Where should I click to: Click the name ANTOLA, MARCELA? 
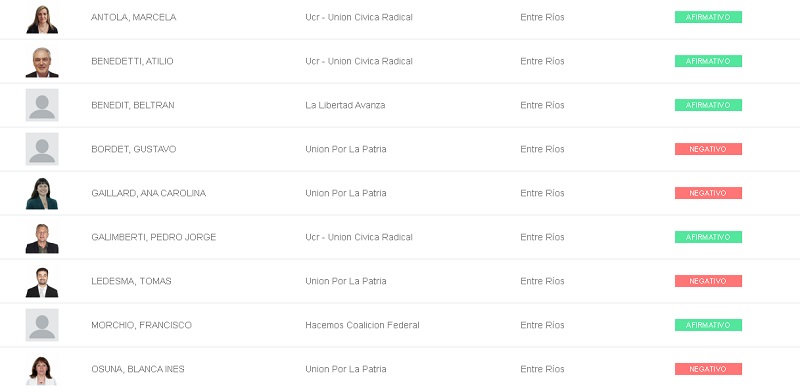134,17
